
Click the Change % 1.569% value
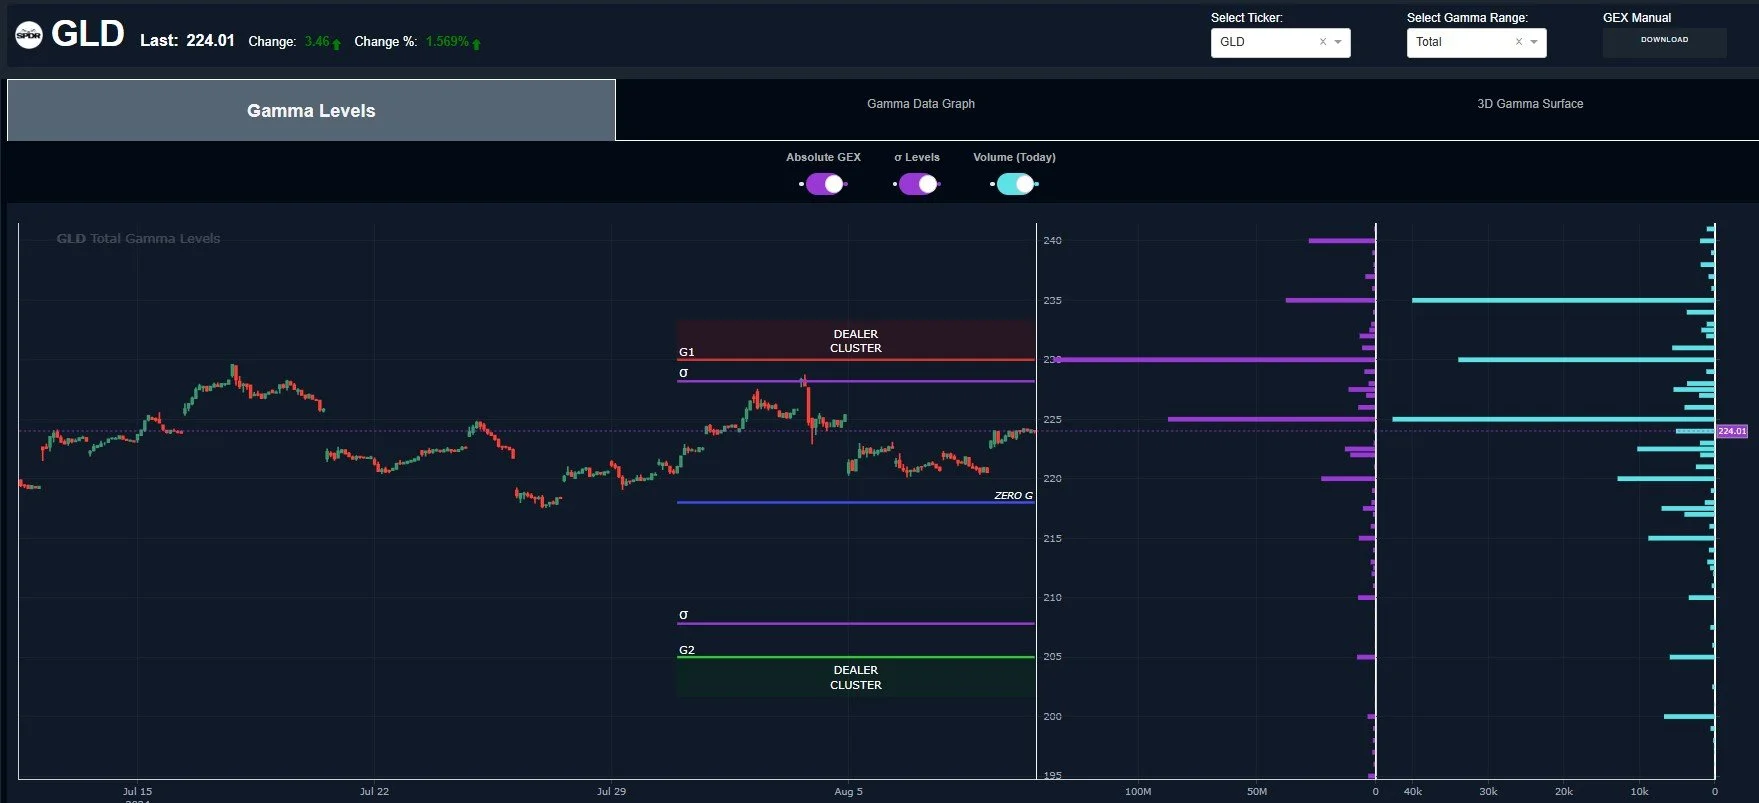(447, 42)
